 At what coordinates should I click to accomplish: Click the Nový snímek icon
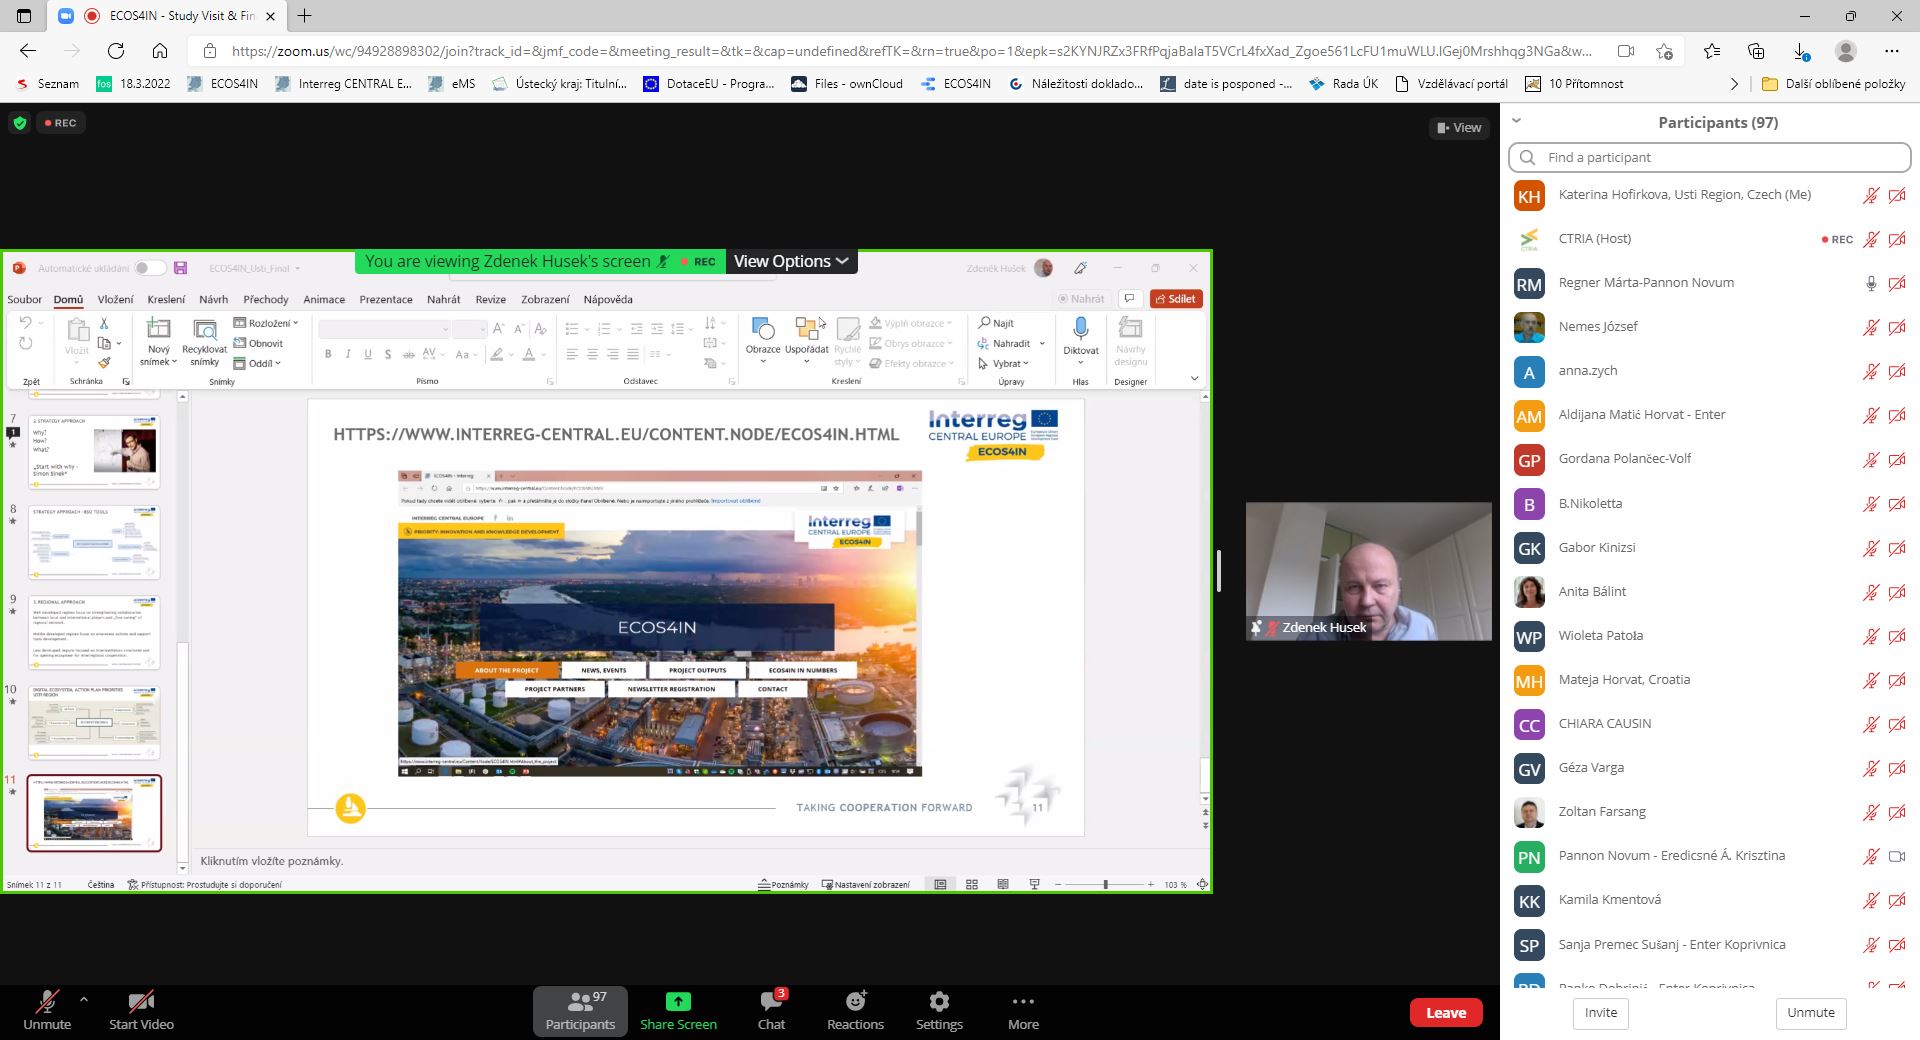158,328
